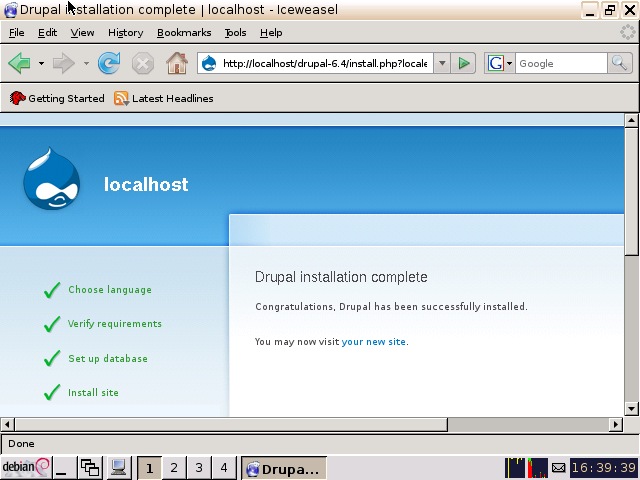The image size is (640, 480).
Task: Click the 'Verify requirements' step text
Action: (x=115, y=324)
